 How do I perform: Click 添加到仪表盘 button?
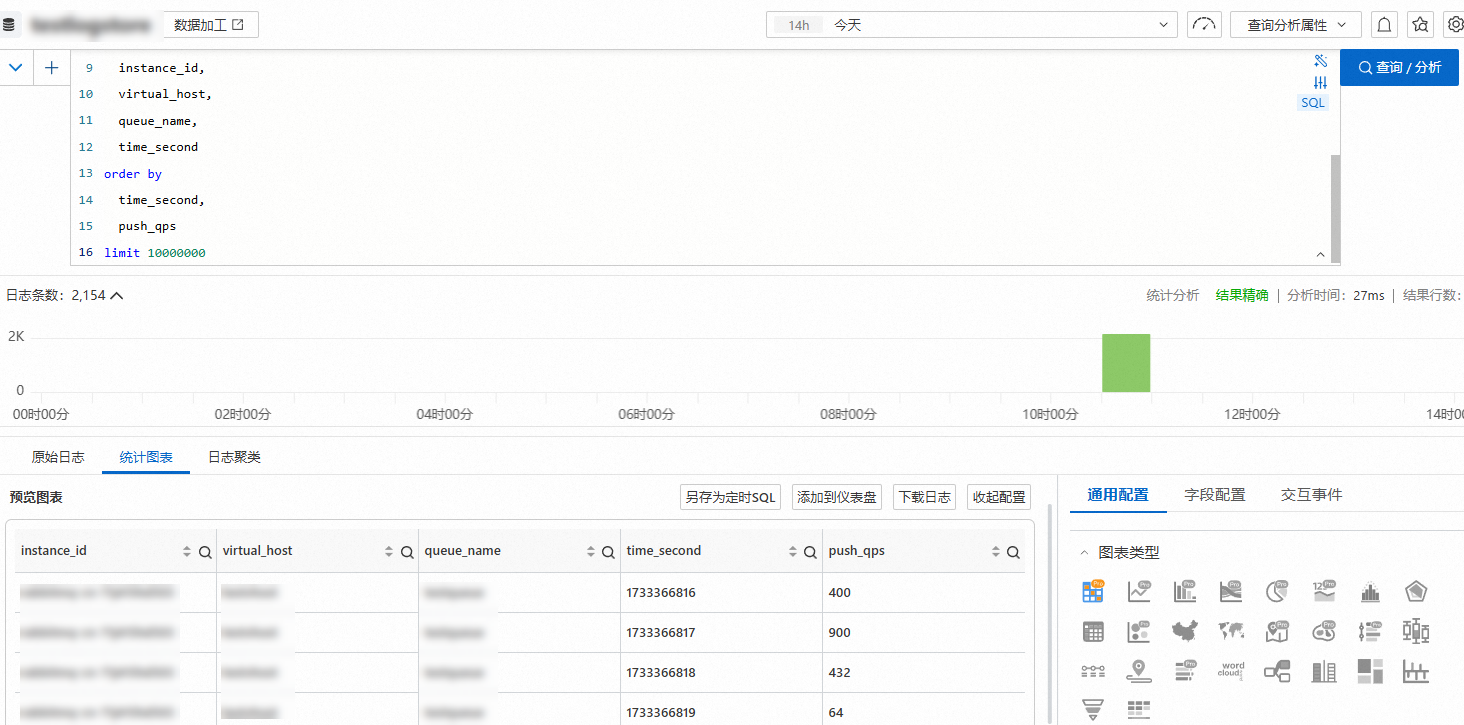(x=837, y=497)
